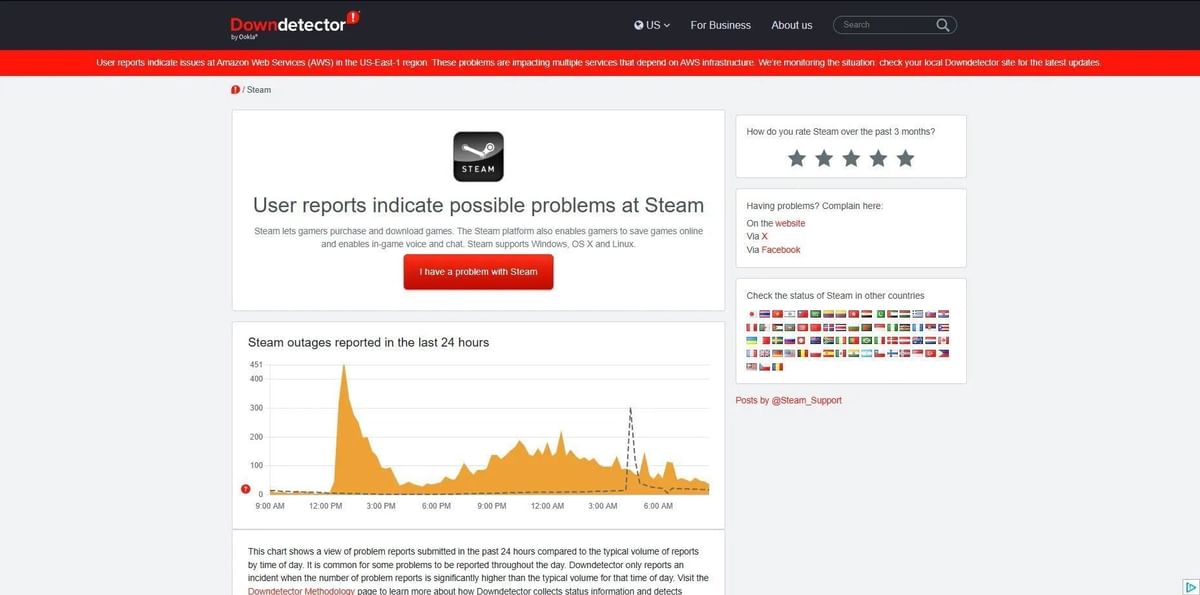Open the For Business menu
The image size is (1200, 595).
click(720, 25)
